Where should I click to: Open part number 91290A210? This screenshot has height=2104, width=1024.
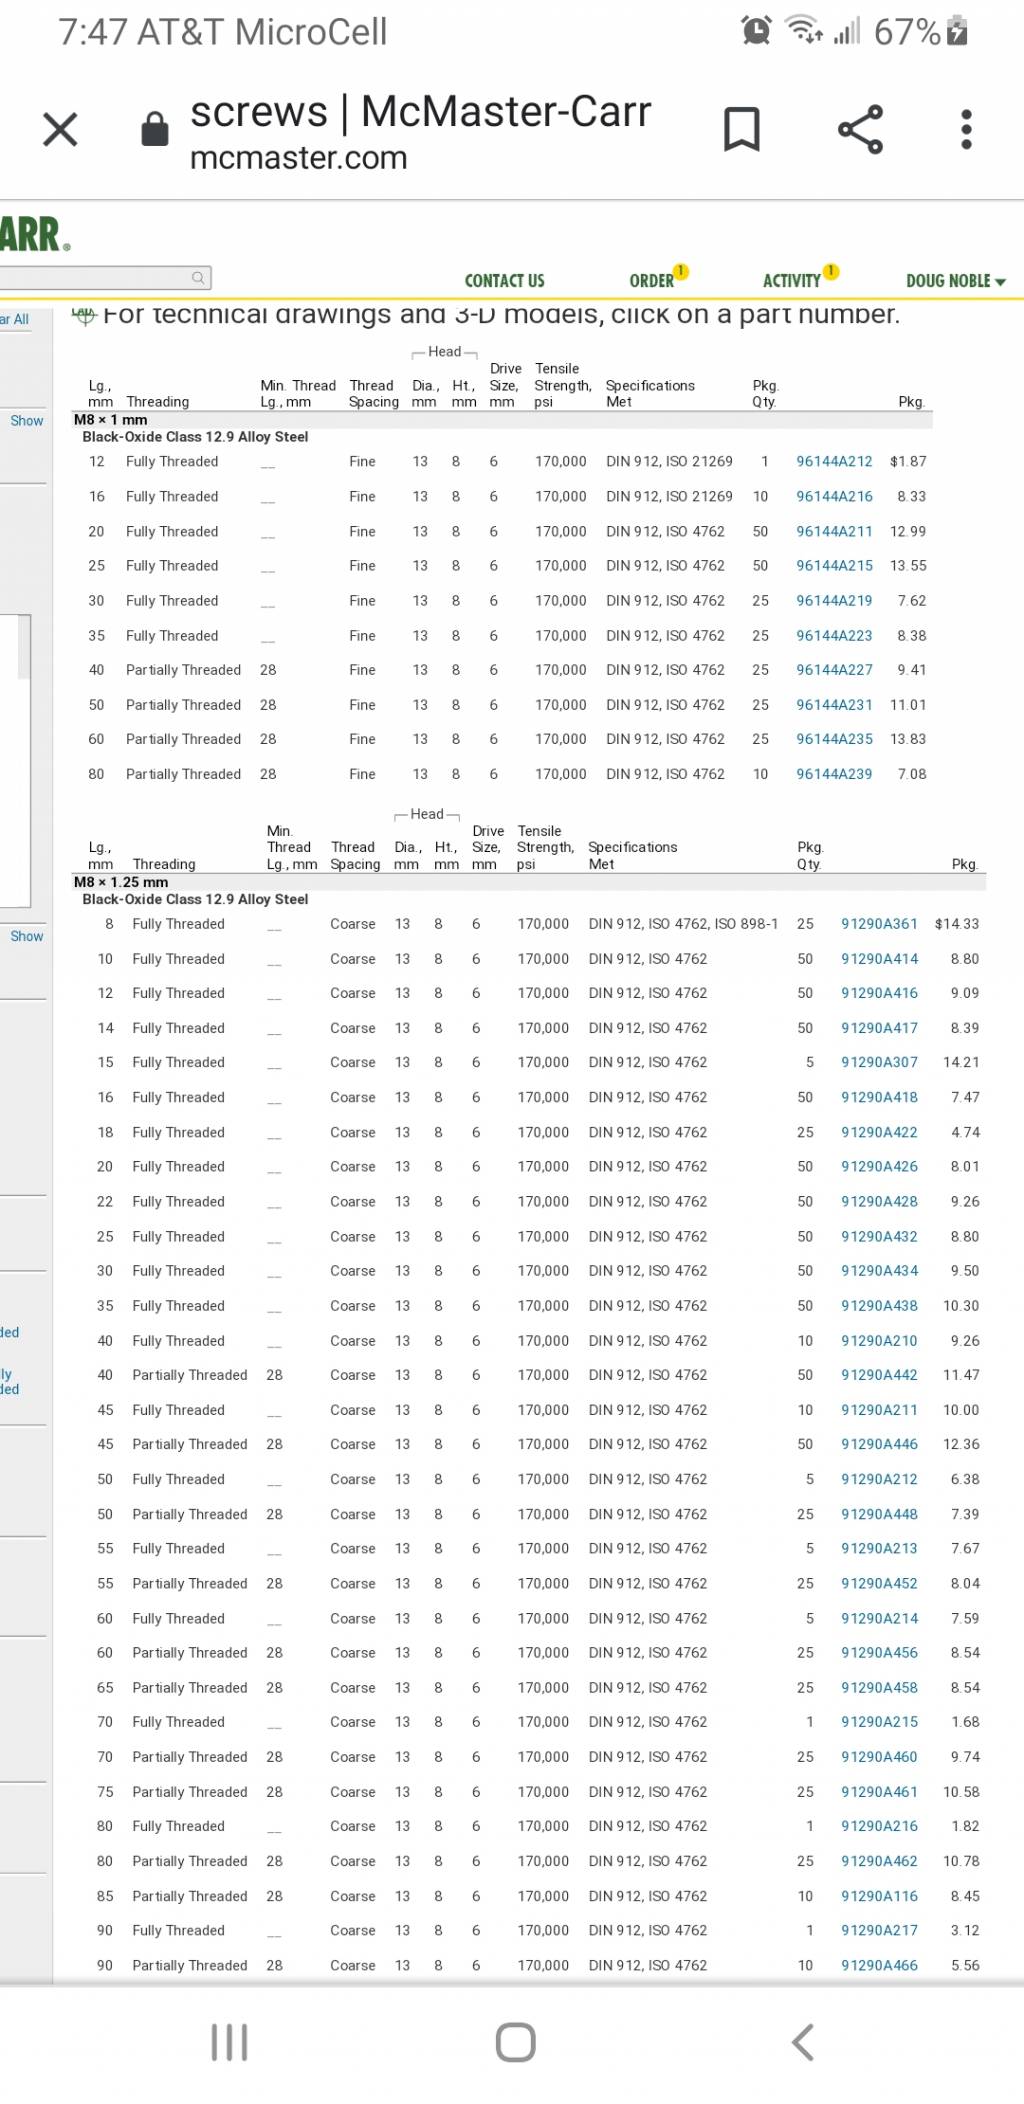pos(879,1340)
